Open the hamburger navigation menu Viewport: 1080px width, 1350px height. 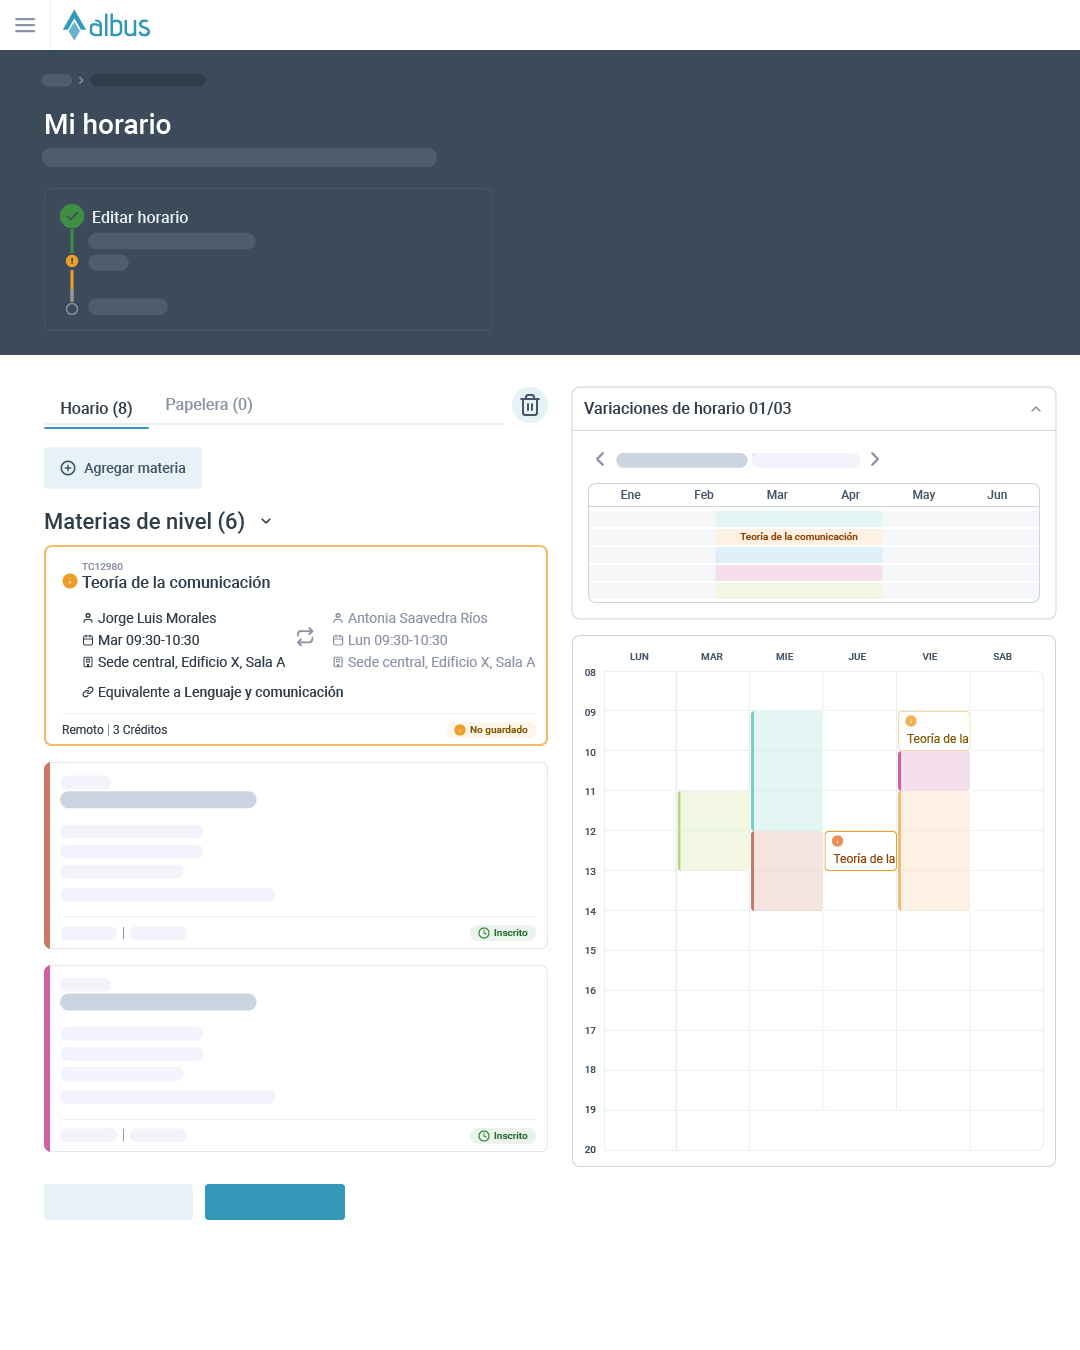click(x=25, y=25)
